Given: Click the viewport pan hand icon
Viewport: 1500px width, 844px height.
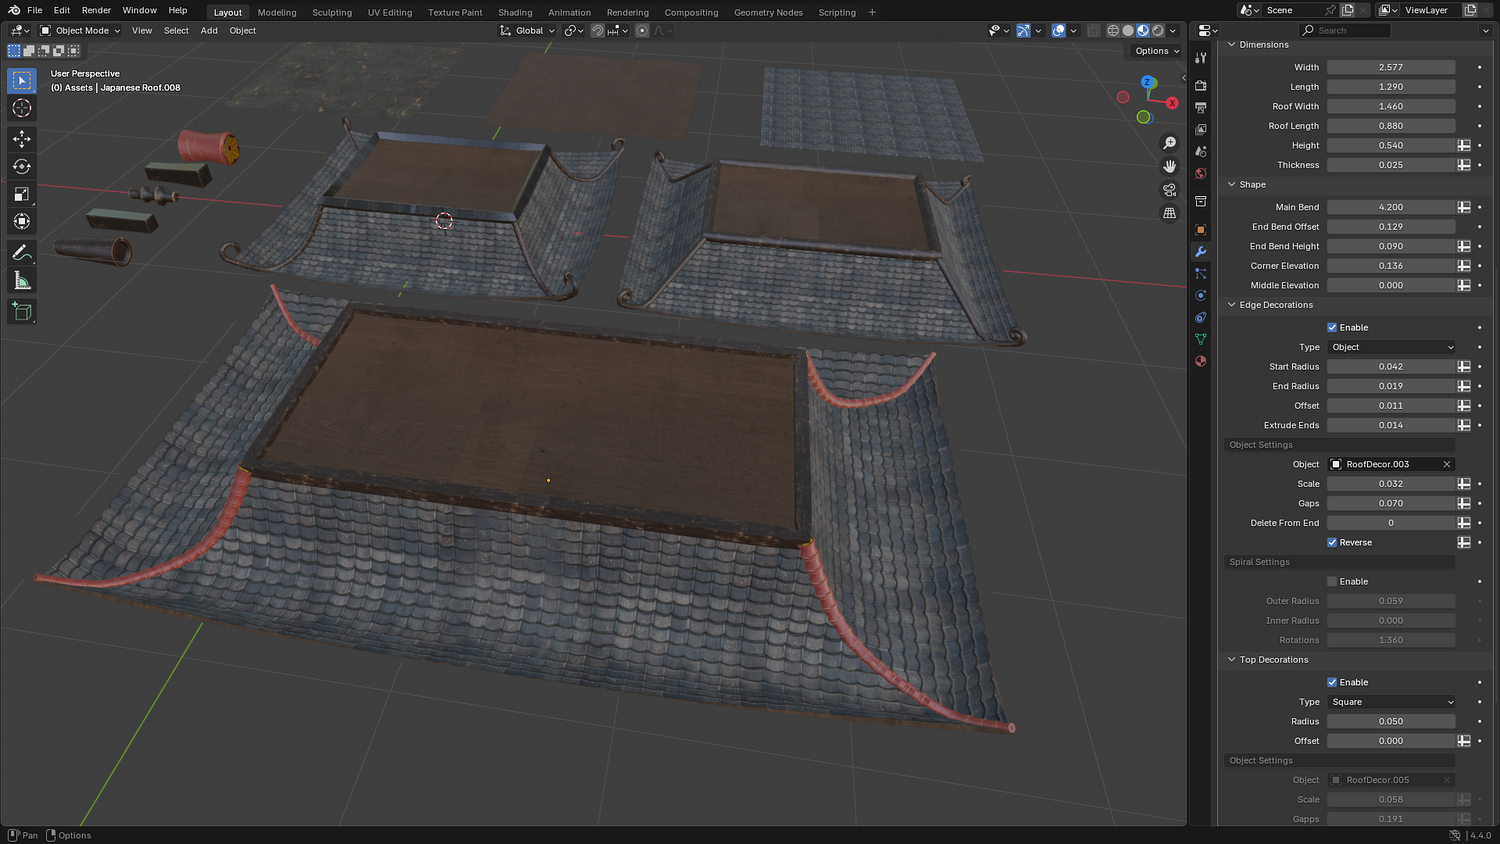Looking at the screenshot, I should click(x=1169, y=166).
